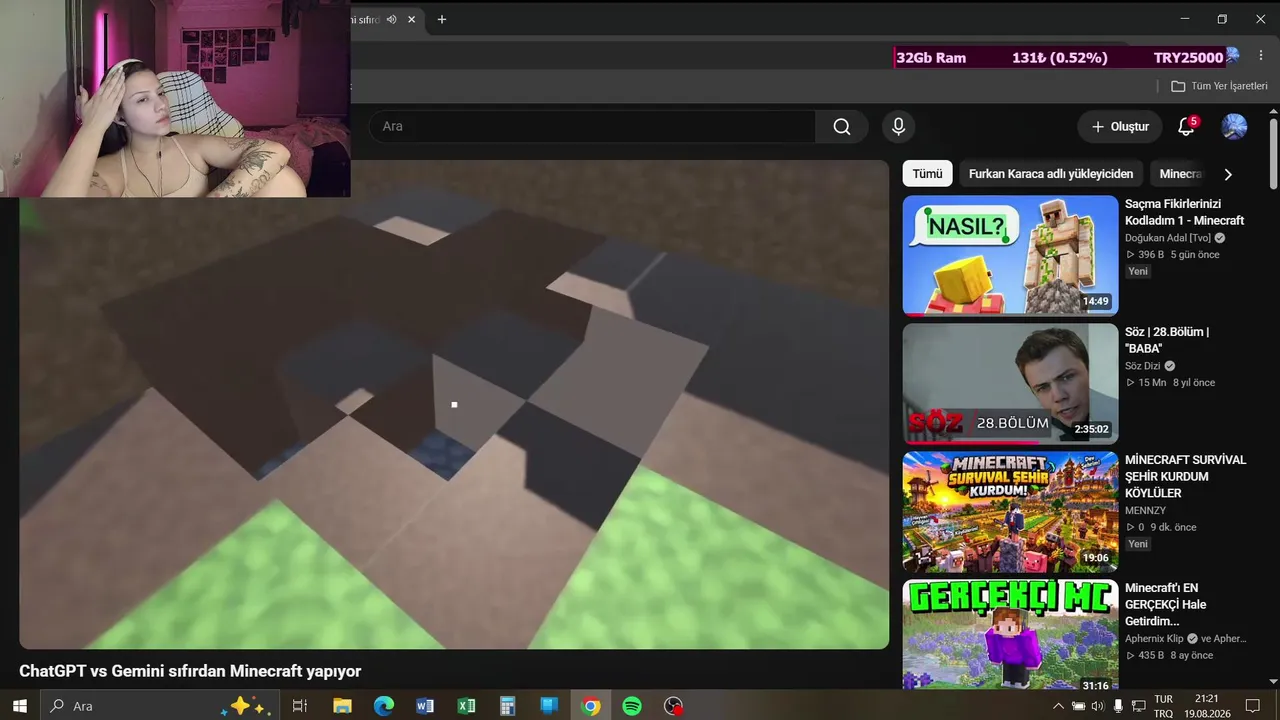Click the microphone icon in system tray
1280x720 pixels.
coord(1118,706)
